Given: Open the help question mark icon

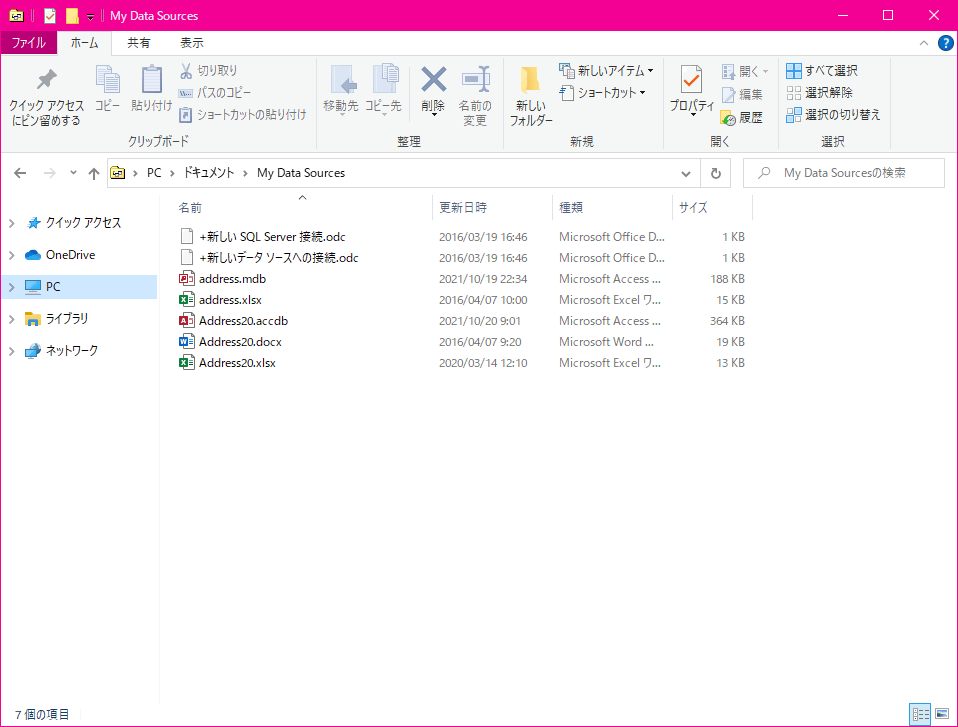Looking at the screenshot, I should tap(945, 43).
